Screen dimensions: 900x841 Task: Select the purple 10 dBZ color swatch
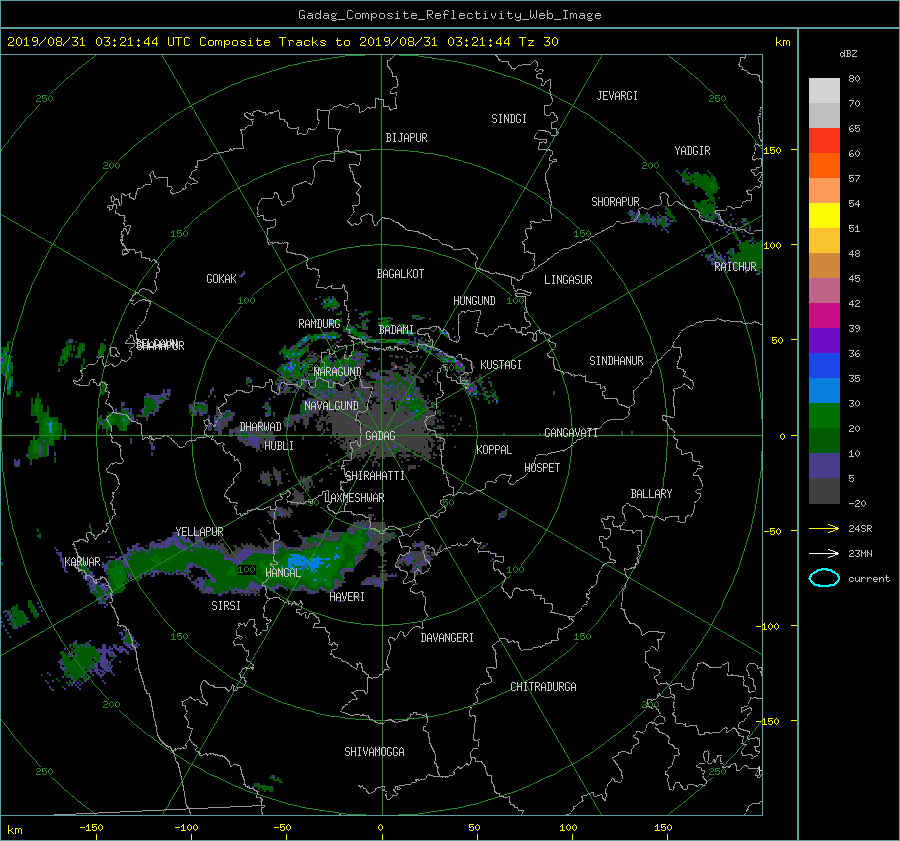(824, 466)
